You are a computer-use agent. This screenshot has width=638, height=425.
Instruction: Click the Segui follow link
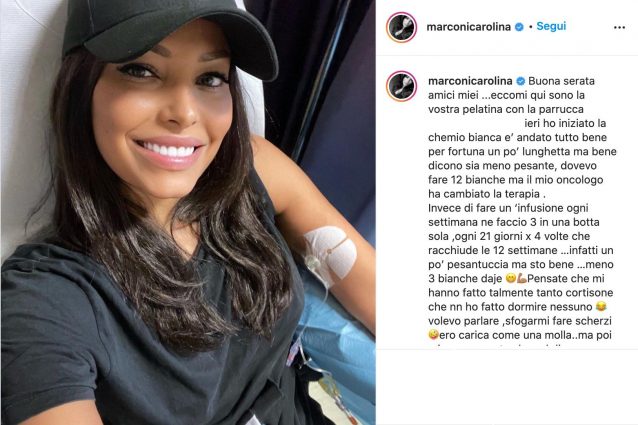551,26
